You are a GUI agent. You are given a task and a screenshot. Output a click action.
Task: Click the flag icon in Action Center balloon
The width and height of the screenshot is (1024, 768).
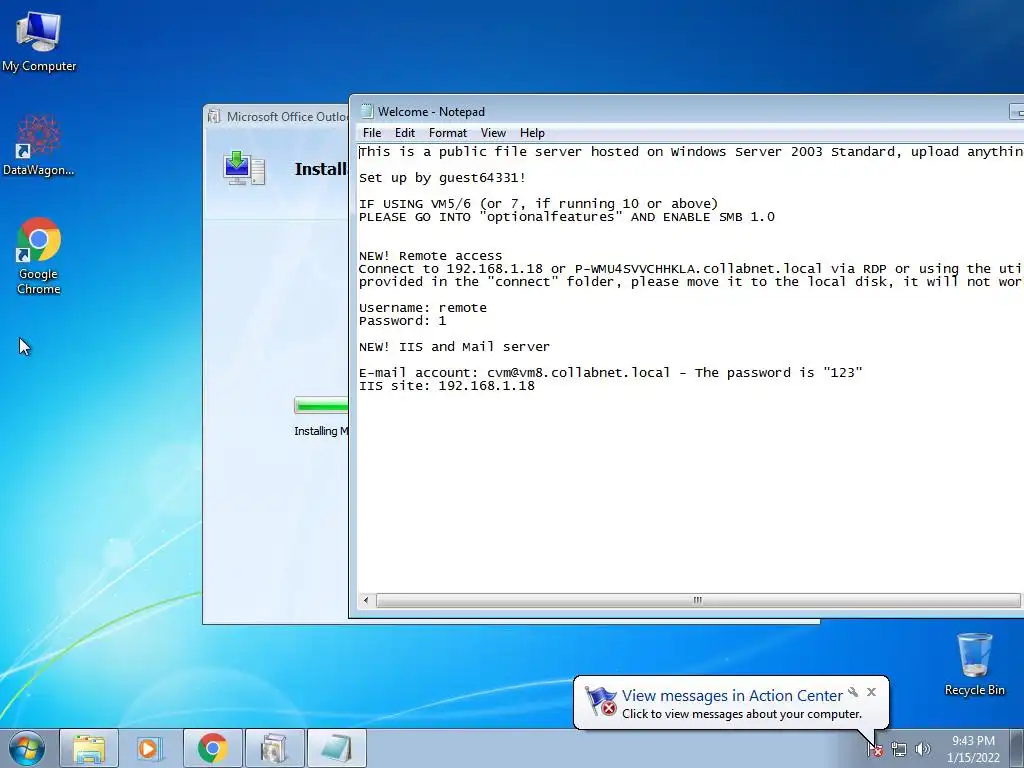point(600,701)
